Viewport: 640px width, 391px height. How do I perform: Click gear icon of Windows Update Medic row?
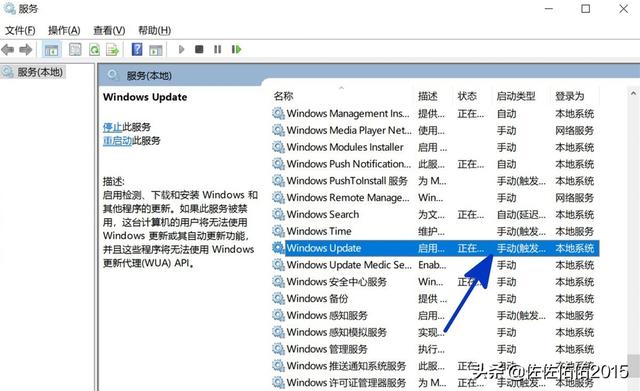coord(278,265)
